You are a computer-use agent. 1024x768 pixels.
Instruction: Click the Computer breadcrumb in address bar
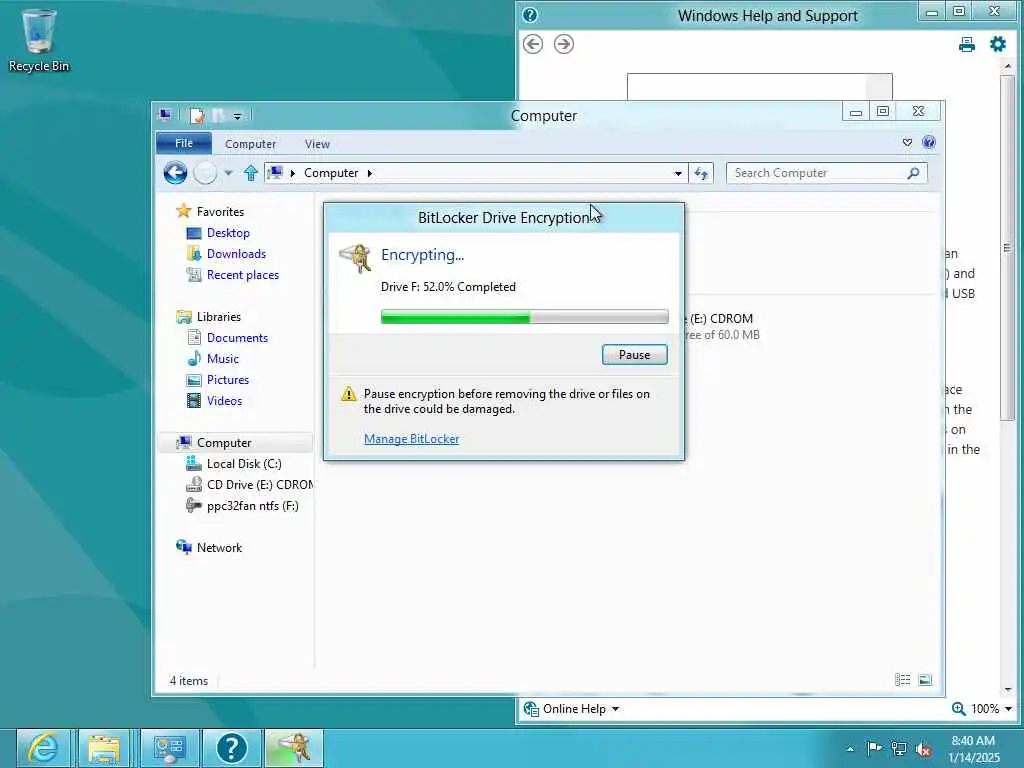[x=330, y=173]
